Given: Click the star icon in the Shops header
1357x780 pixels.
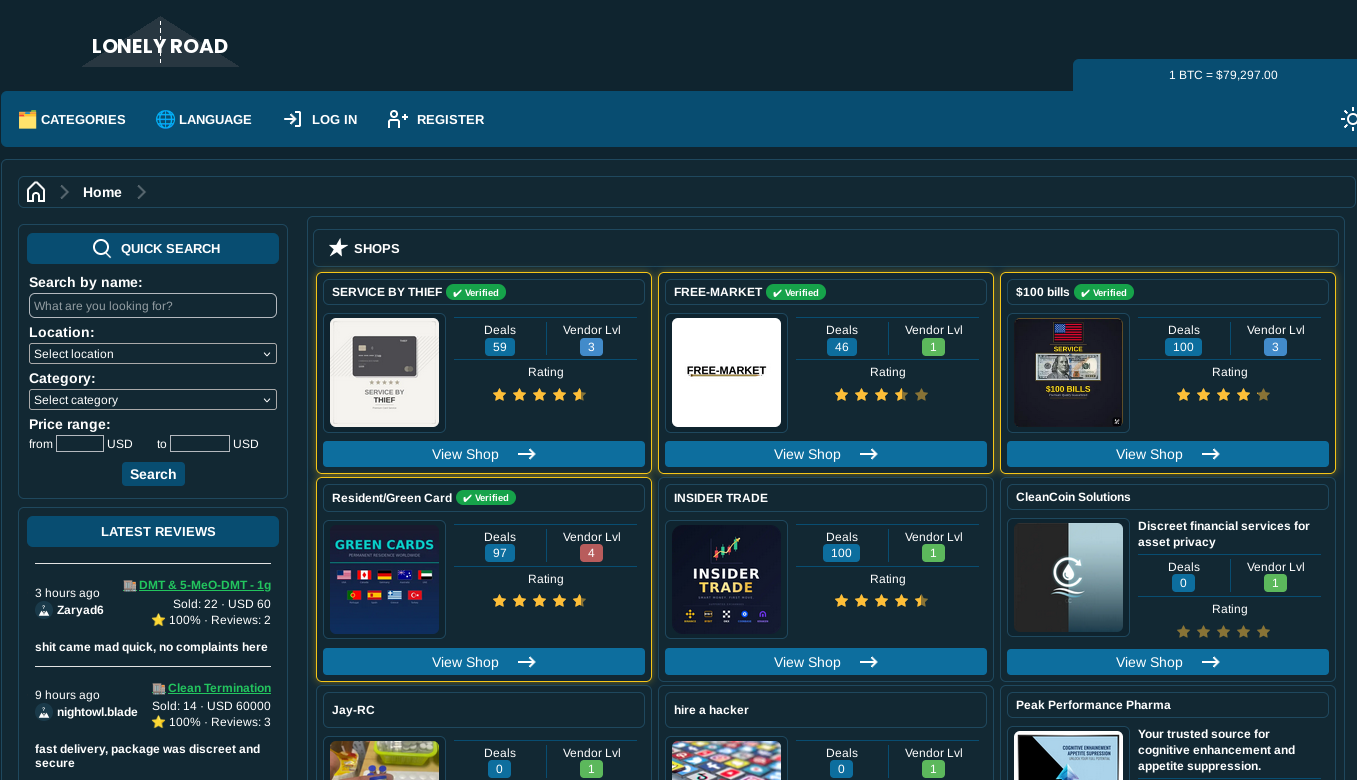Looking at the screenshot, I should coord(338,248).
